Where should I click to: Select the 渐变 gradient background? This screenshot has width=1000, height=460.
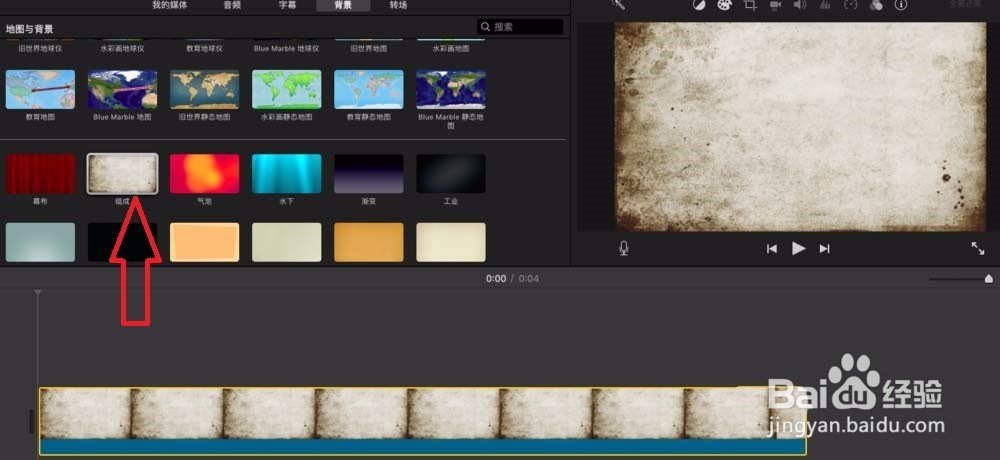coord(369,174)
